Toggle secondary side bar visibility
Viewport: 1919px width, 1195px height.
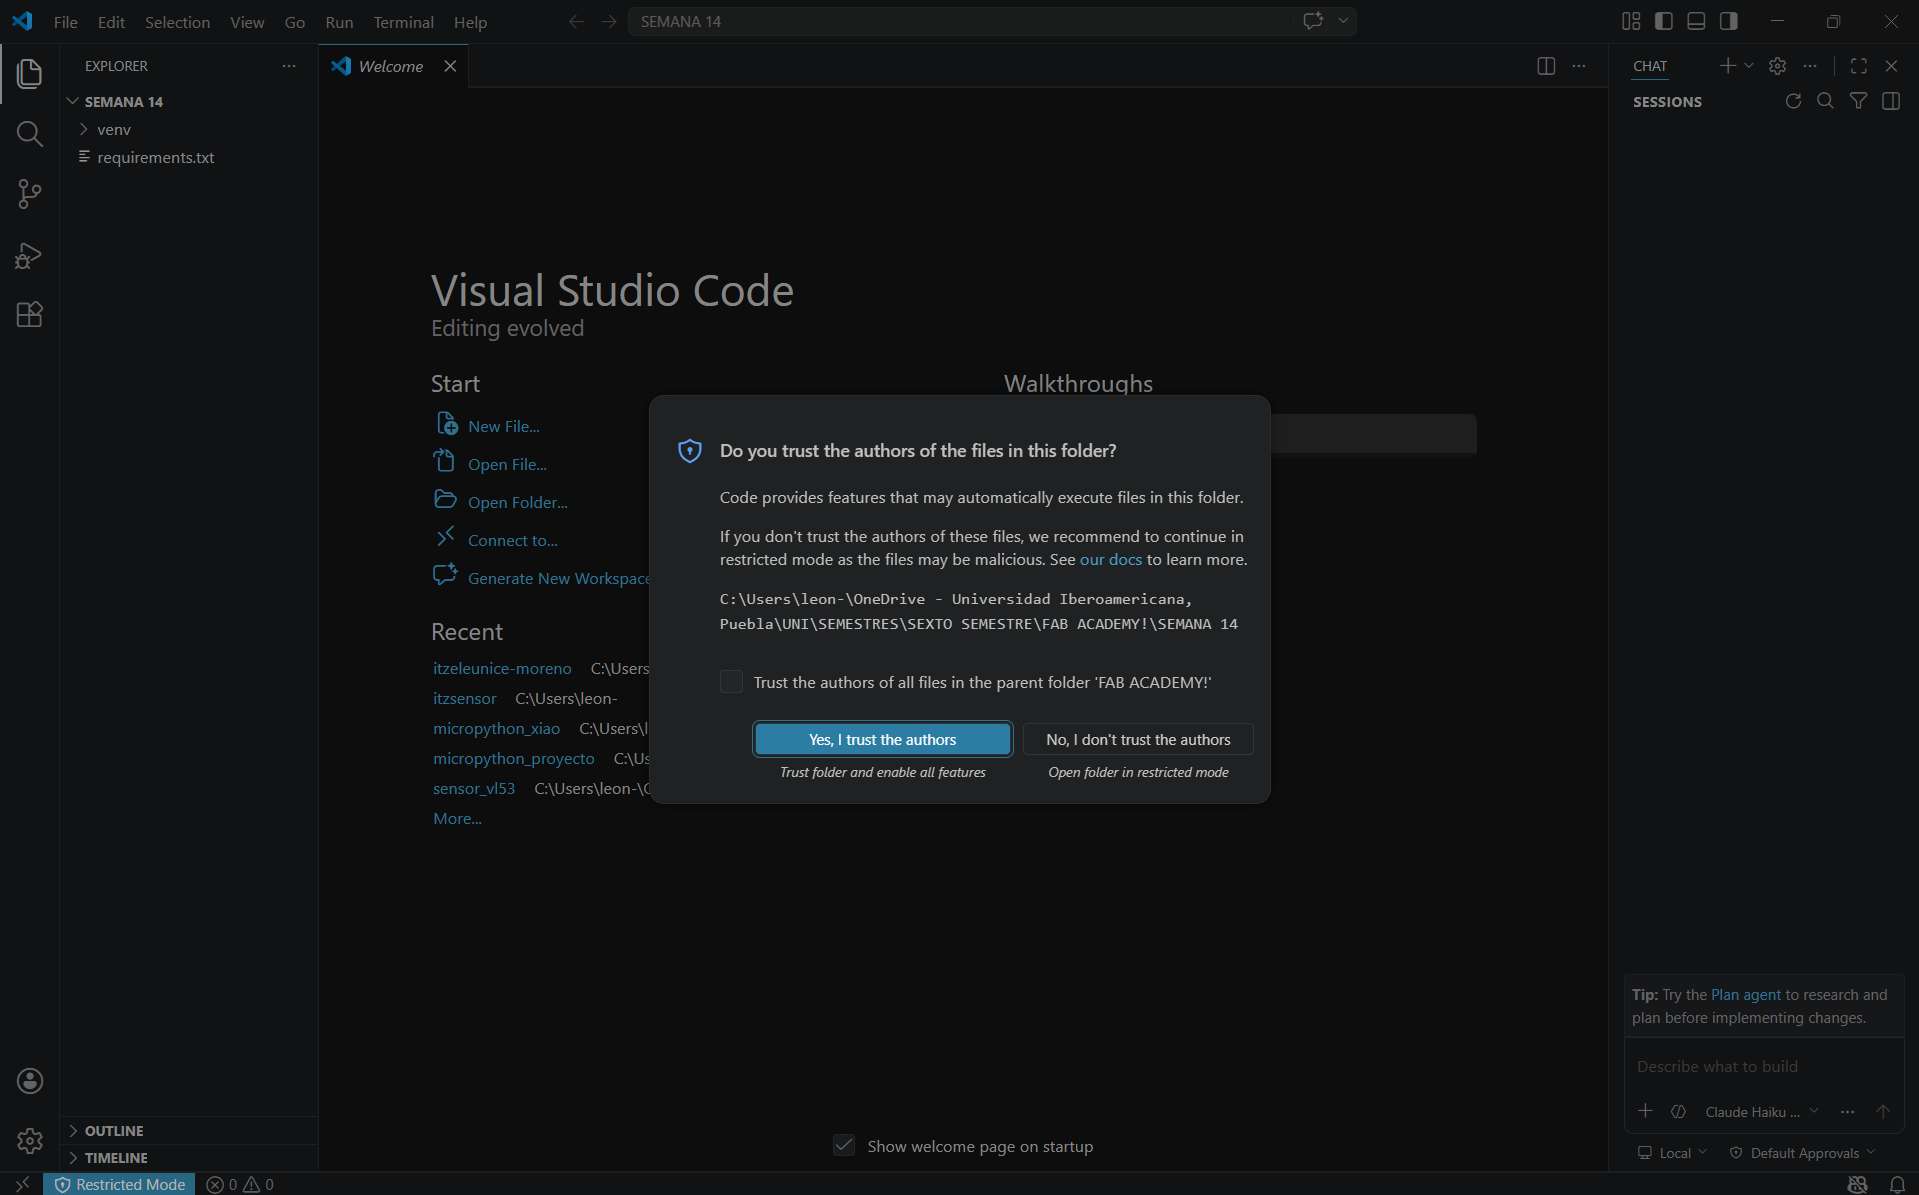pyautogui.click(x=1729, y=21)
